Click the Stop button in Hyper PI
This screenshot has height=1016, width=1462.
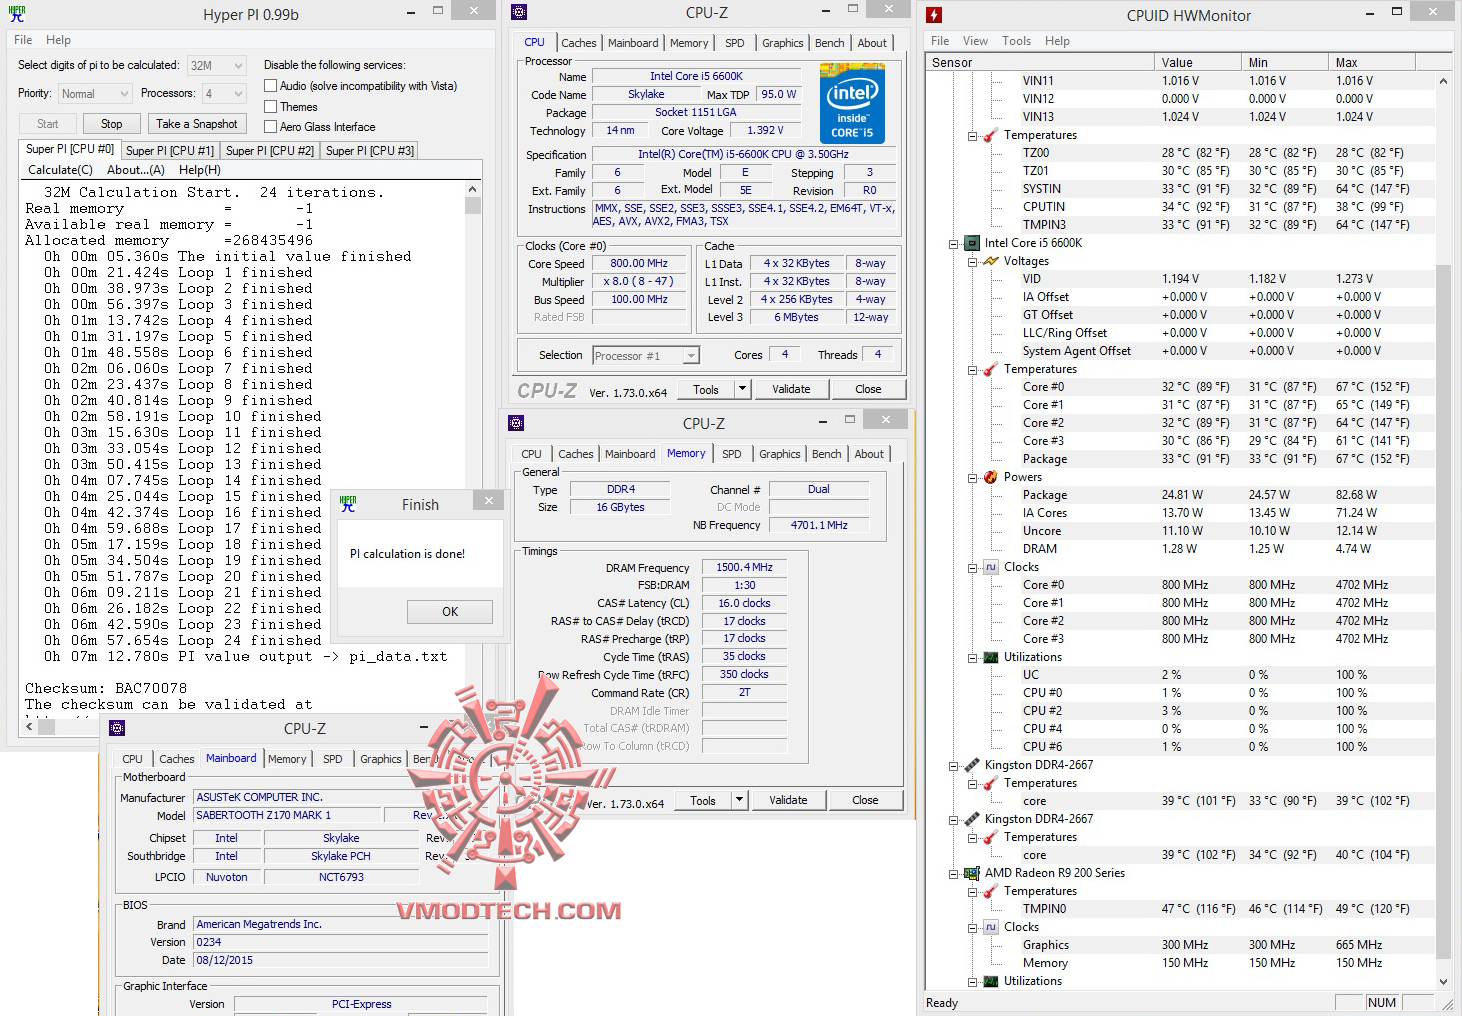(112, 124)
